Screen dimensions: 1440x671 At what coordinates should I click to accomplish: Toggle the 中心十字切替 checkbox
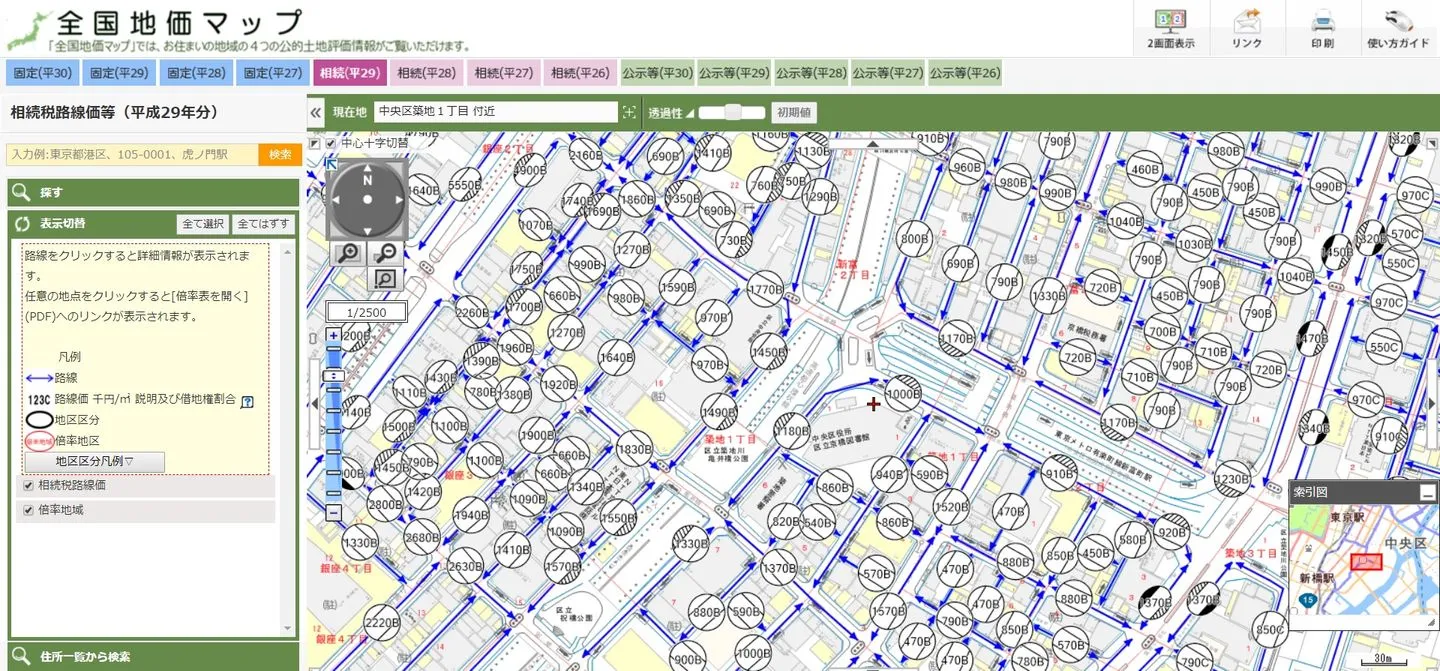click(330, 144)
